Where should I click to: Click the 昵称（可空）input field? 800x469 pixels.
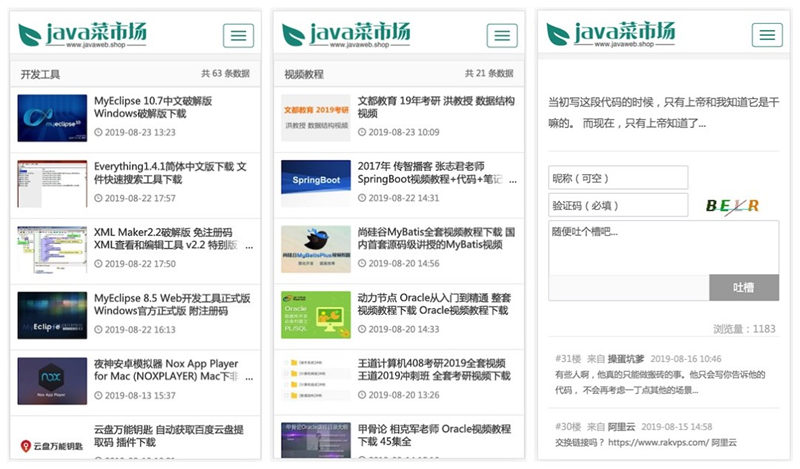[x=618, y=178]
